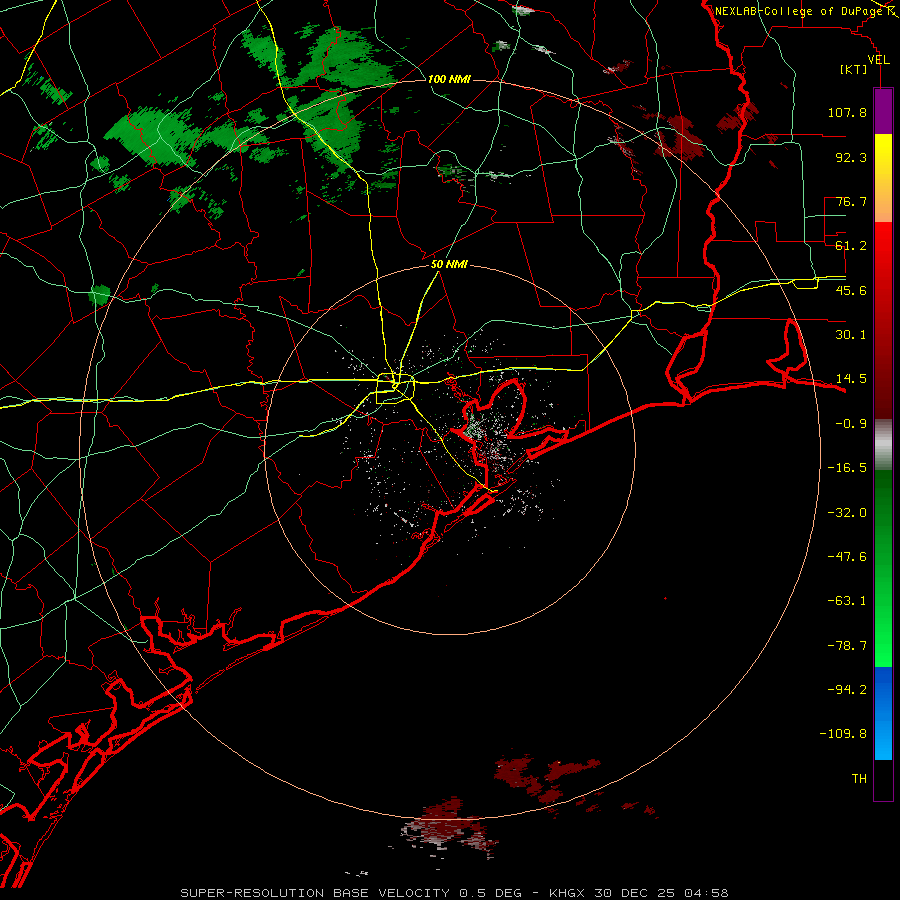This screenshot has height=900, width=900.
Task: Select the -32.0 value on velocity scale
Action: [847, 513]
